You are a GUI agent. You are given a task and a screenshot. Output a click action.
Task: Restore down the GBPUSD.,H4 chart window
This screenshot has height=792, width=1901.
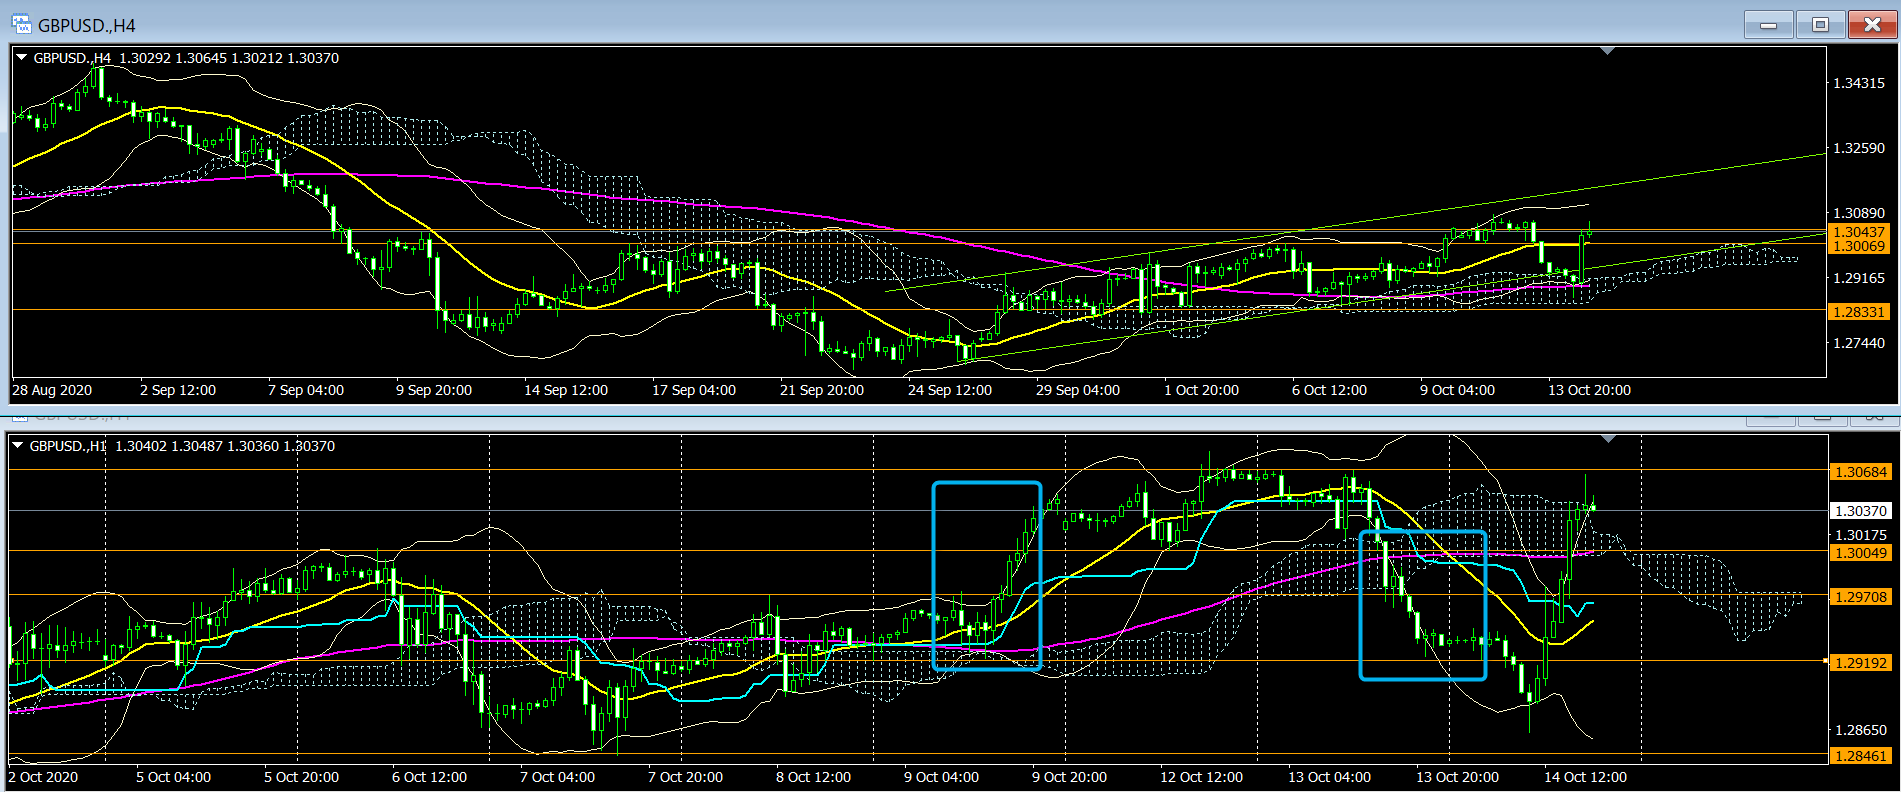click(1820, 24)
